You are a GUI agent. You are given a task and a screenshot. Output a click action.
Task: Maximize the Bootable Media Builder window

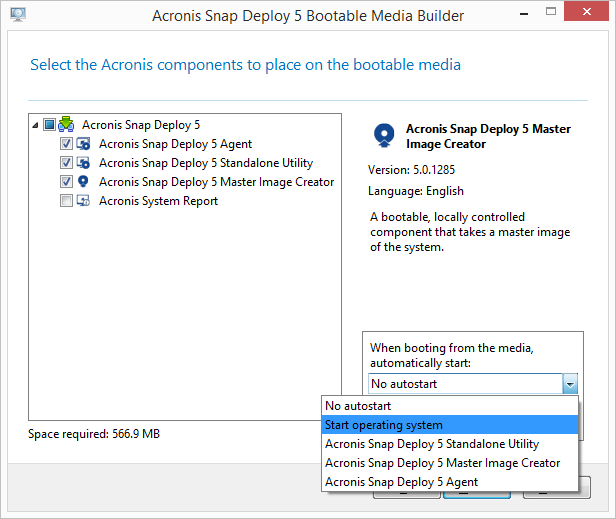pos(551,11)
